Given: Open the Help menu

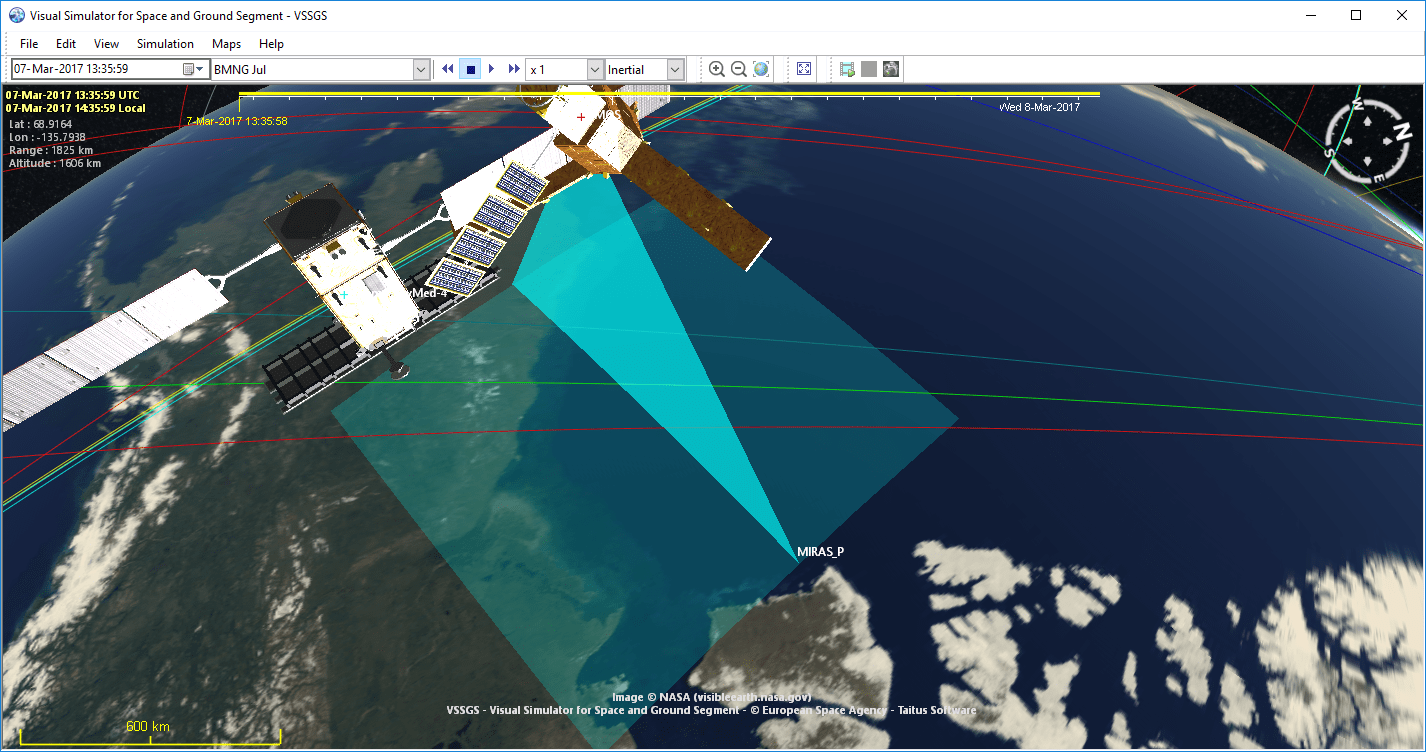Looking at the screenshot, I should click(x=271, y=44).
